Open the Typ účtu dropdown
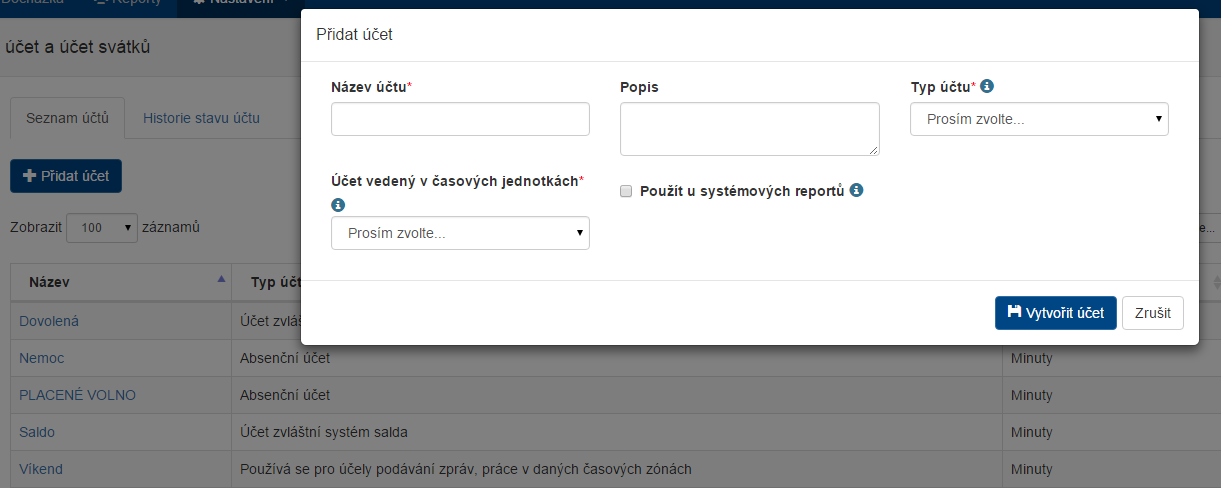Image resolution: width=1221 pixels, height=488 pixels. coord(1039,119)
